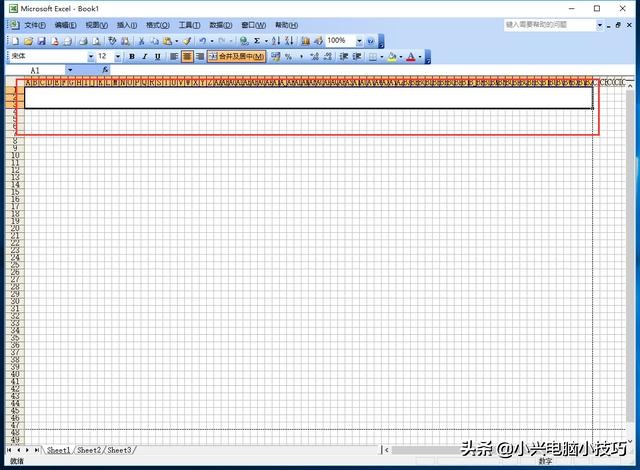The image size is (640, 470).
Task: Open the fill color palette arrow
Action: pos(401,57)
